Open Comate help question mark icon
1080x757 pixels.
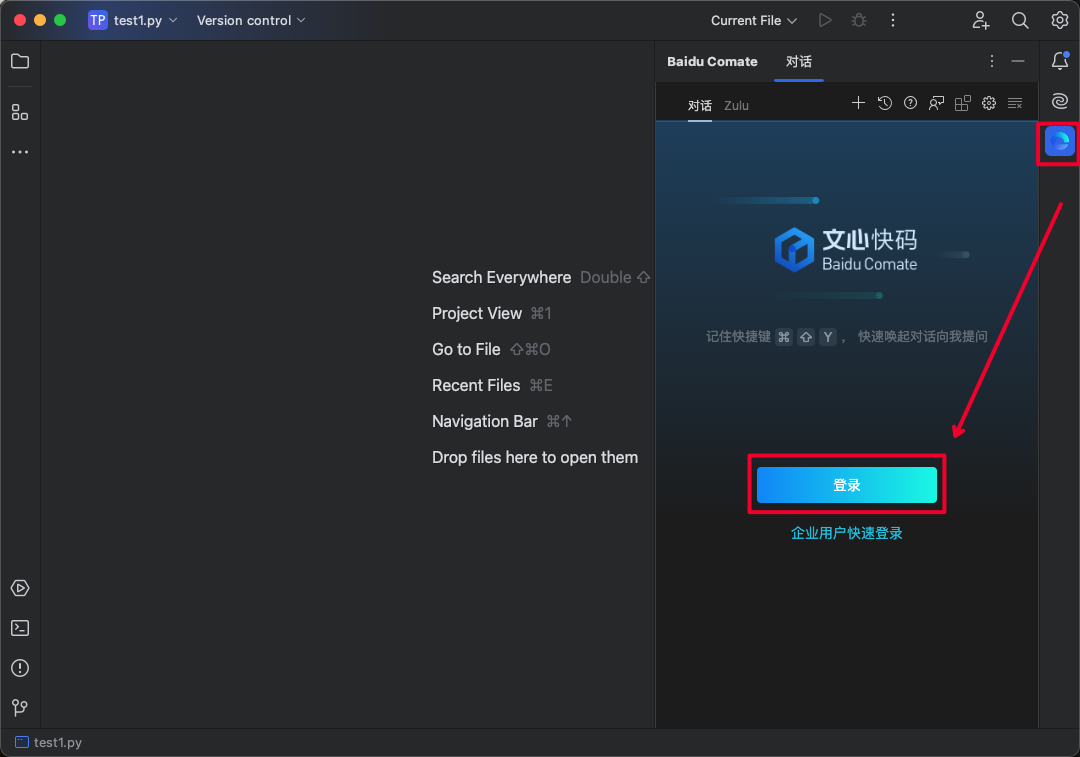(x=911, y=103)
